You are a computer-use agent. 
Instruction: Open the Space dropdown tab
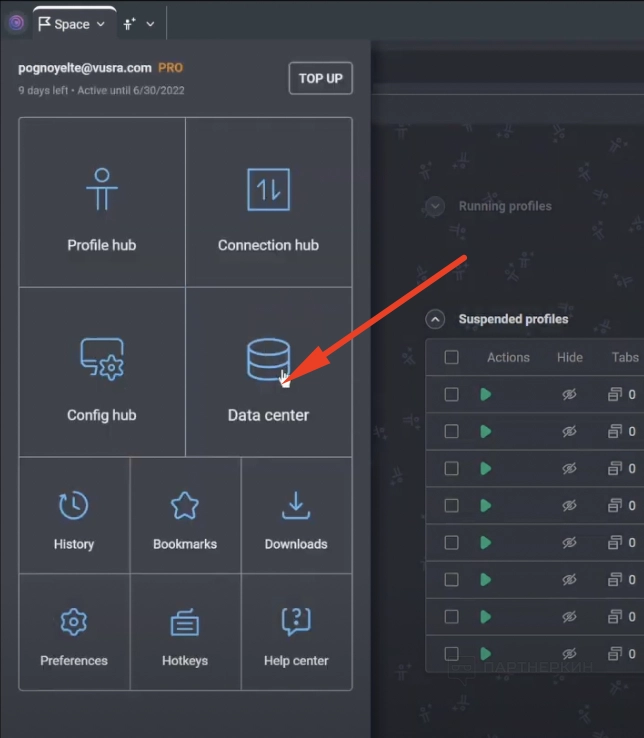click(x=71, y=24)
